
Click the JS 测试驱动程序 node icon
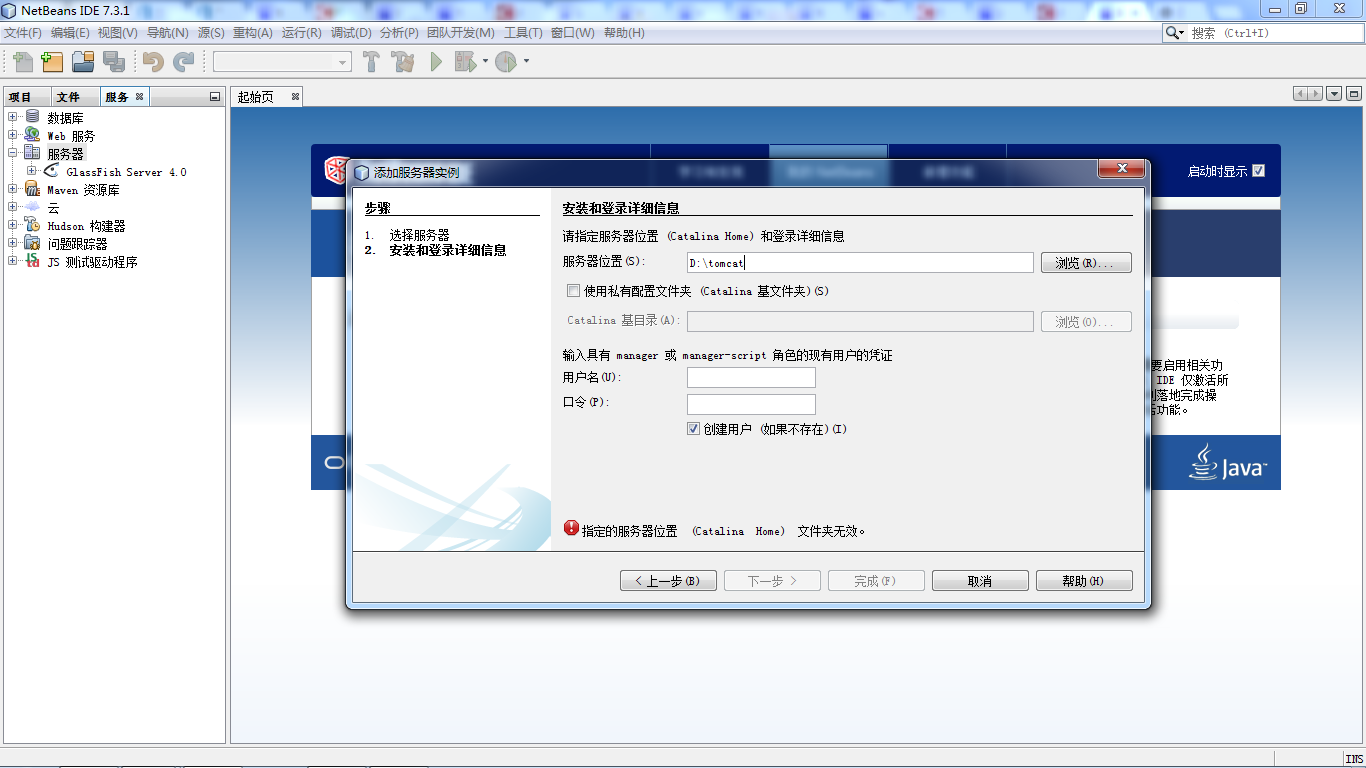coord(32,261)
